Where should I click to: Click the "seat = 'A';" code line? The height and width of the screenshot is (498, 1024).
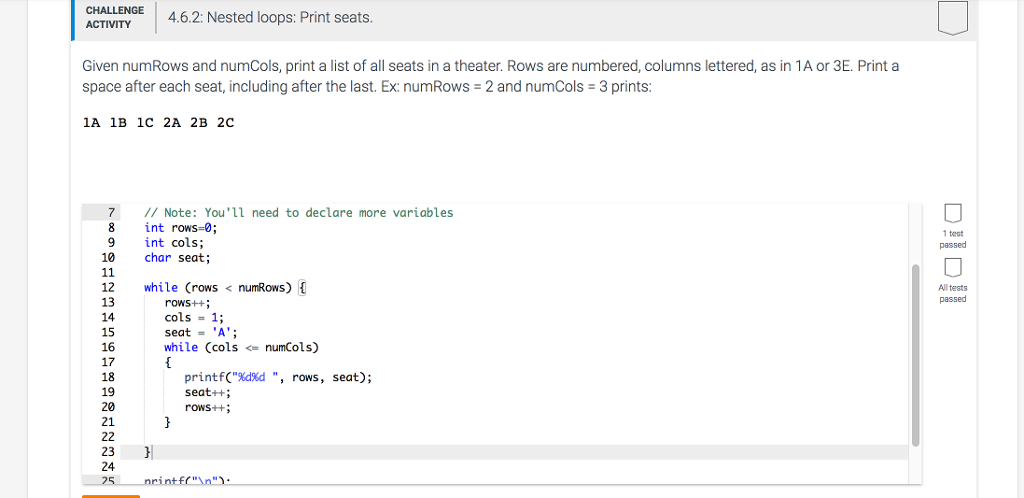pos(200,332)
